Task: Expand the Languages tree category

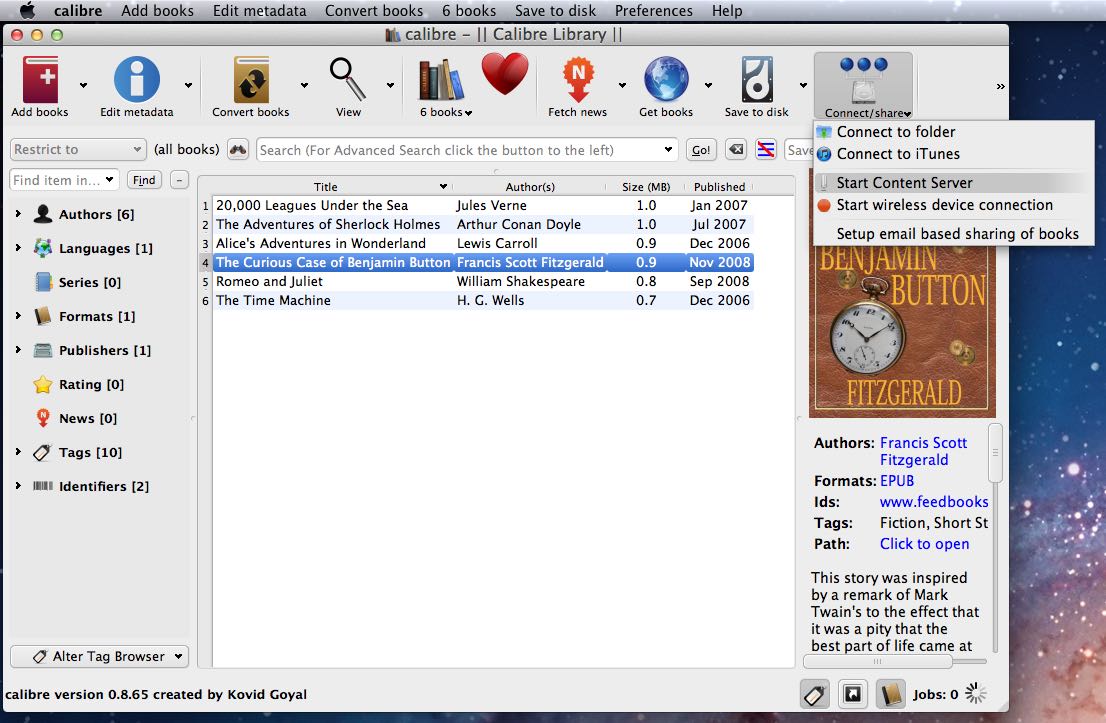Action: (18, 248)
